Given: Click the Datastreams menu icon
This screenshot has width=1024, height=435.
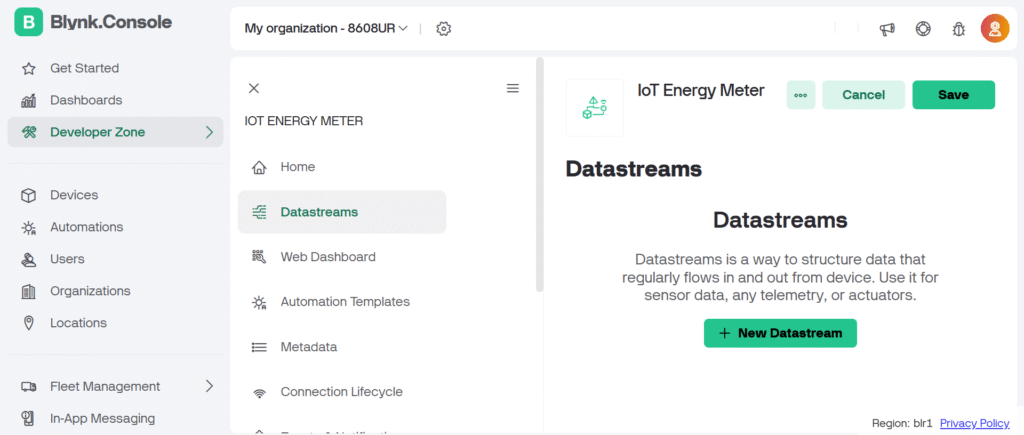Looking at the screenshot, I should tap(259, 212).
